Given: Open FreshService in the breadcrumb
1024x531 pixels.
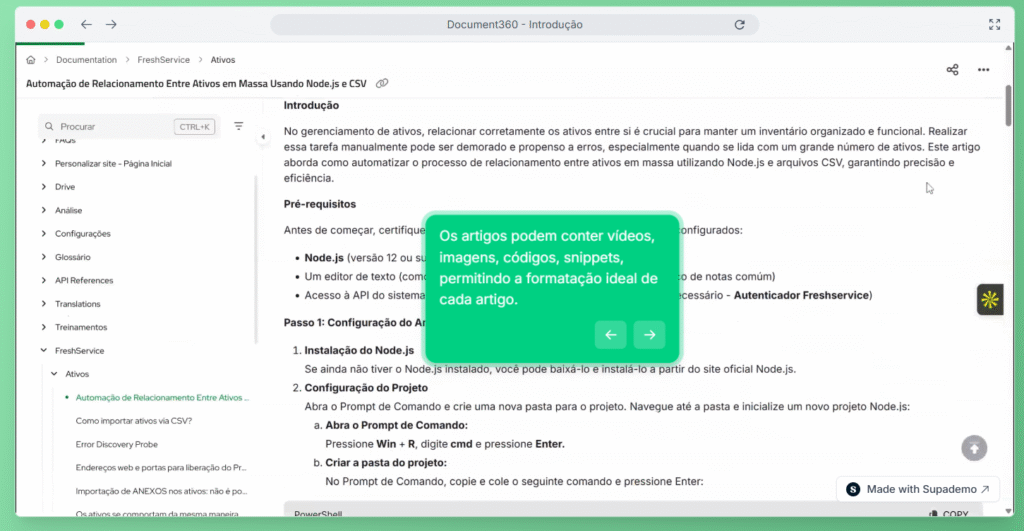Looking at the screenshot, I should tap(163, 59).
